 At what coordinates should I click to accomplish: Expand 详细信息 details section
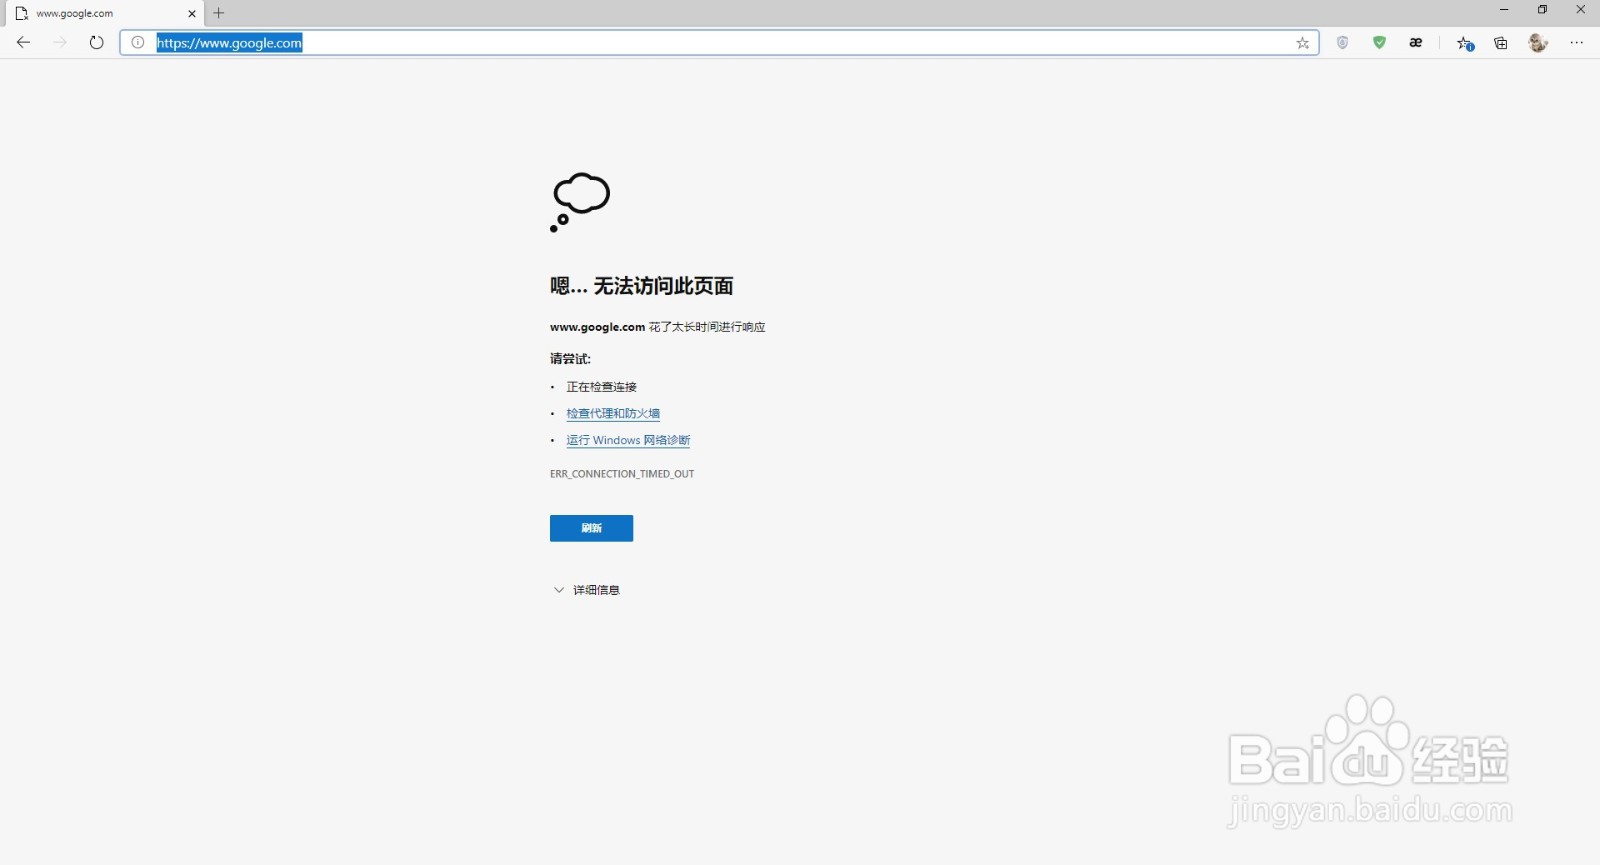pos(587,590)
